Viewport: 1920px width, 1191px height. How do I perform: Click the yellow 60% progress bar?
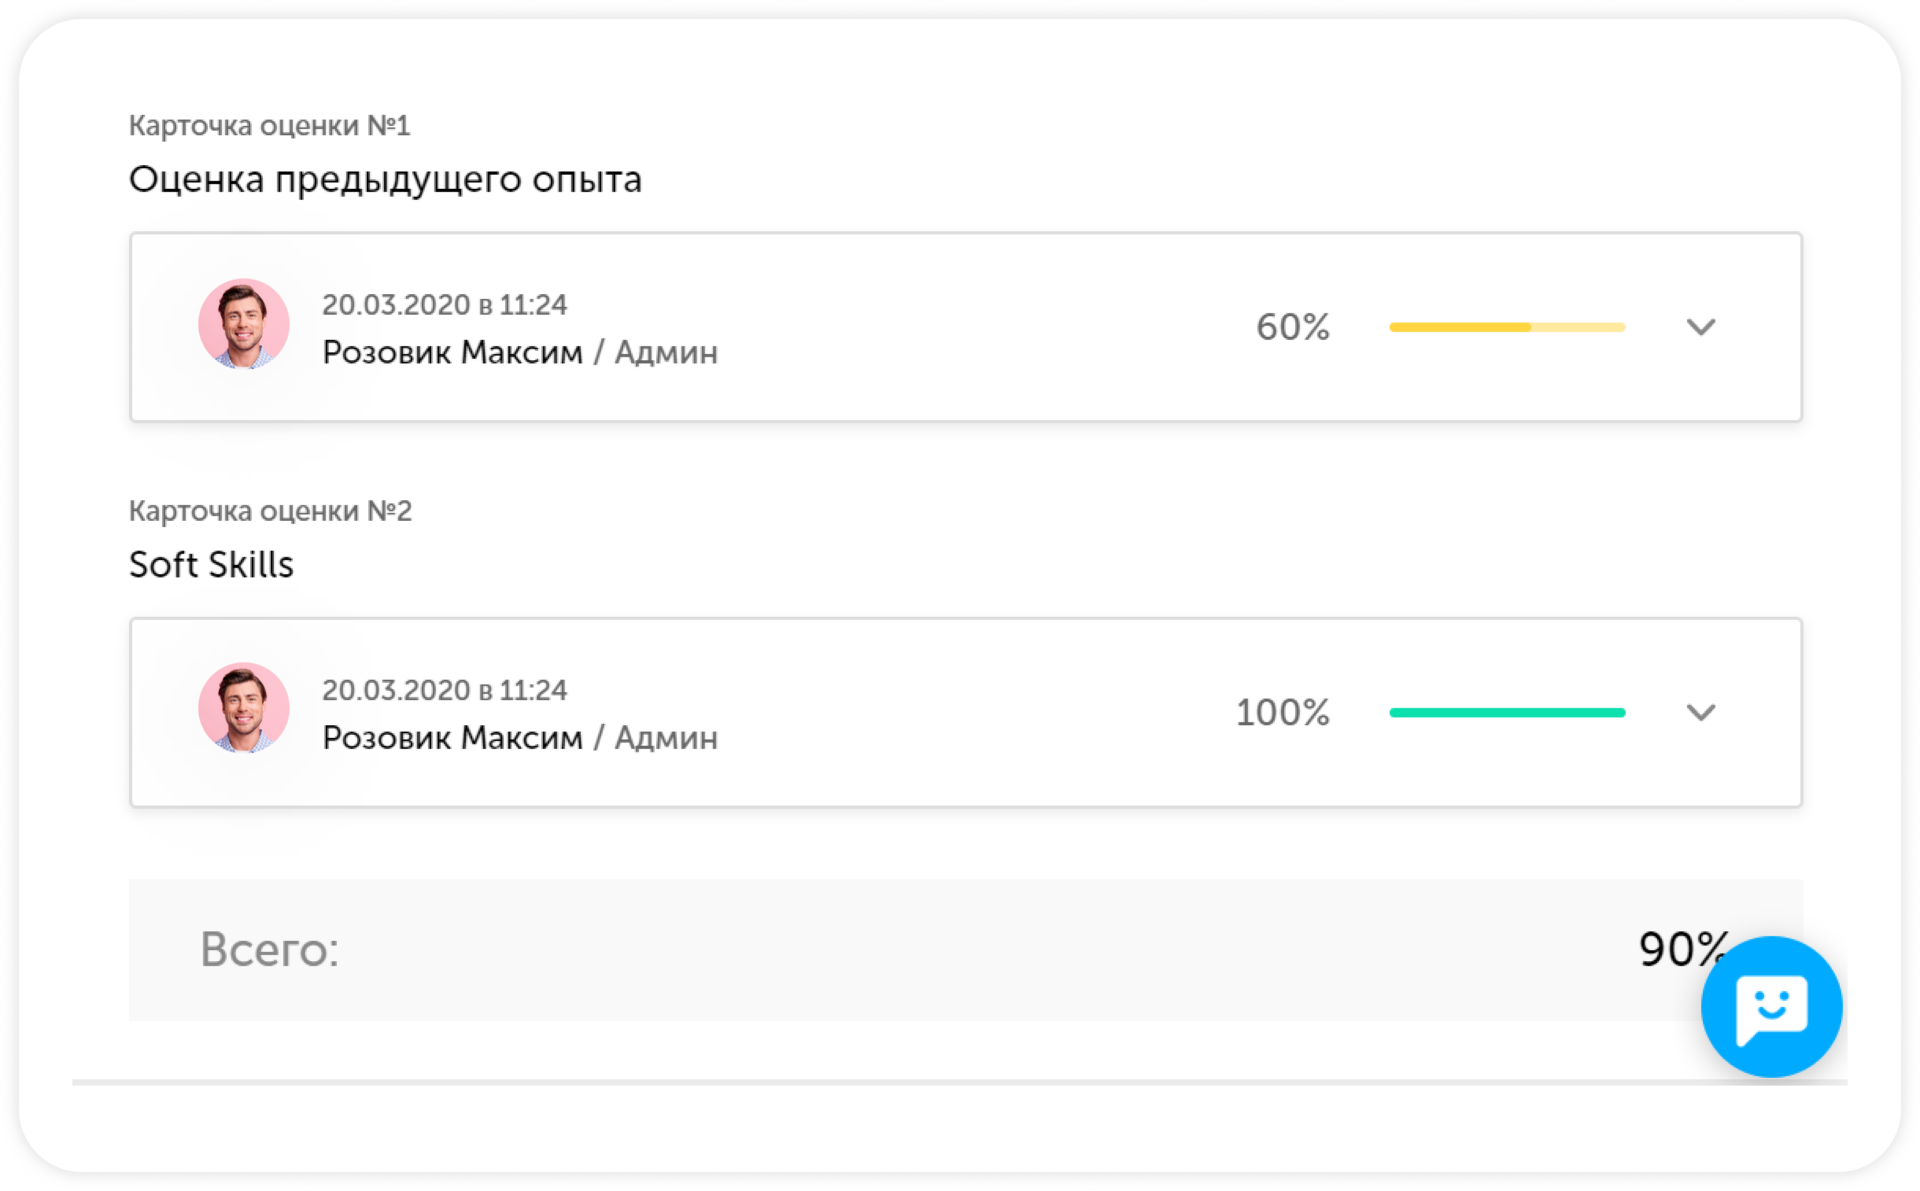point(1507,327)
